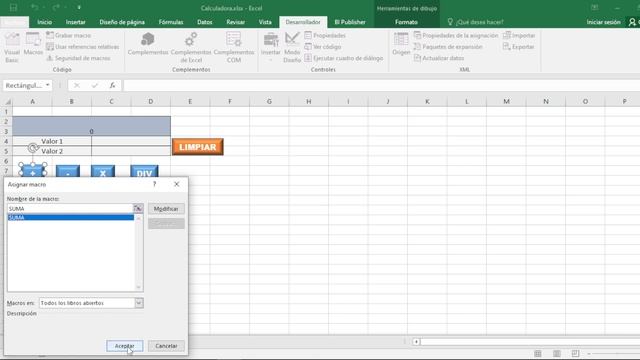Image resolution: width=640 pixels, height=360 pixels.
Task: Open Seguridad de macros
Action: click(x=78, y=58)
